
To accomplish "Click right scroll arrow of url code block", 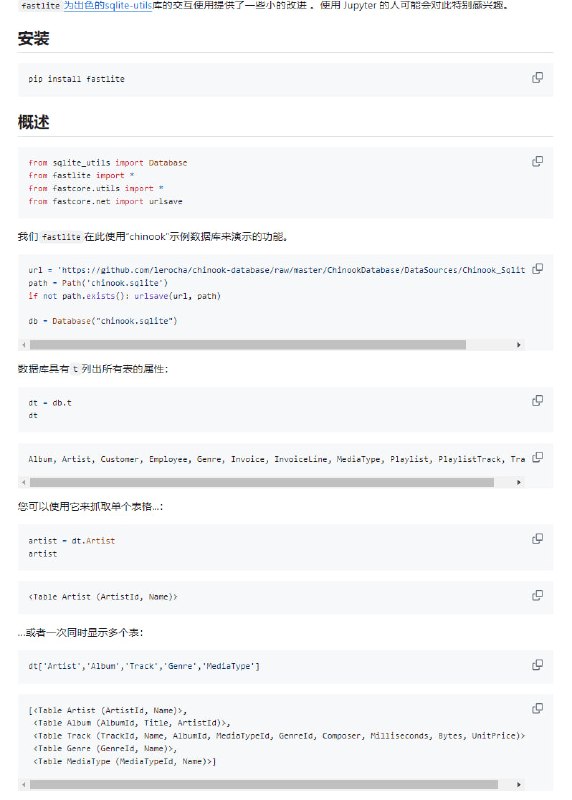I will tap(519, 345).
